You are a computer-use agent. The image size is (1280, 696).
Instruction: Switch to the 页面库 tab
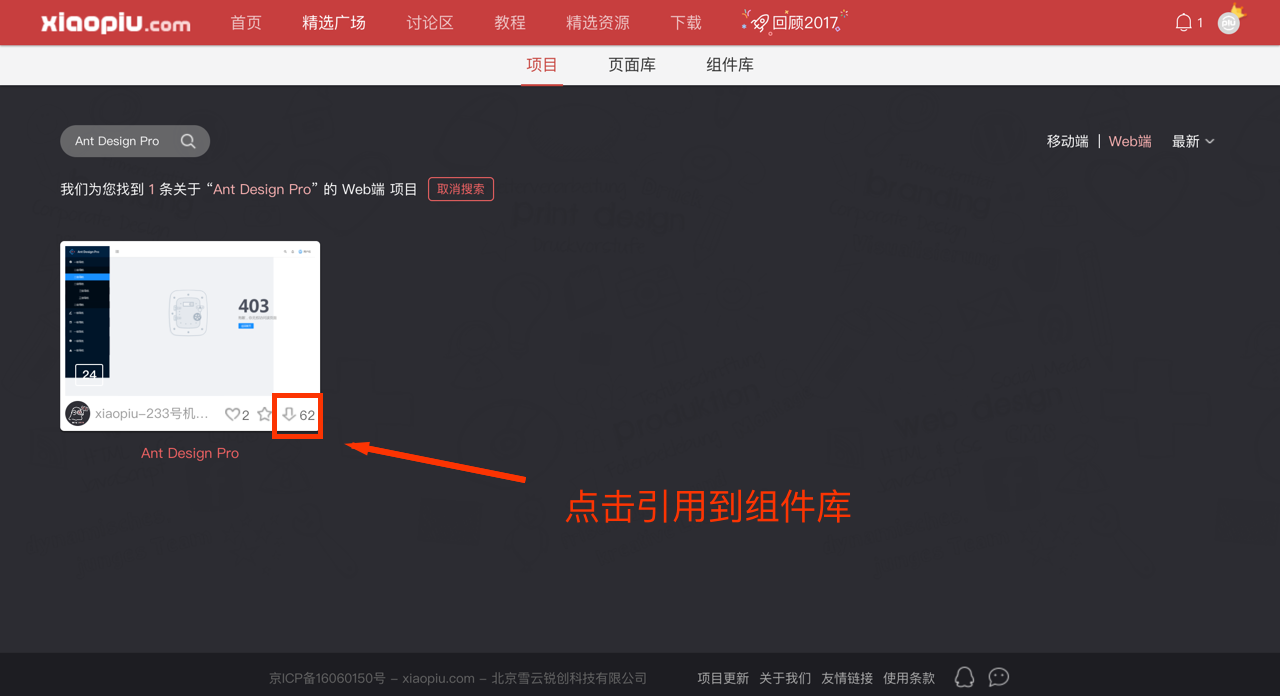coord(632,65)
